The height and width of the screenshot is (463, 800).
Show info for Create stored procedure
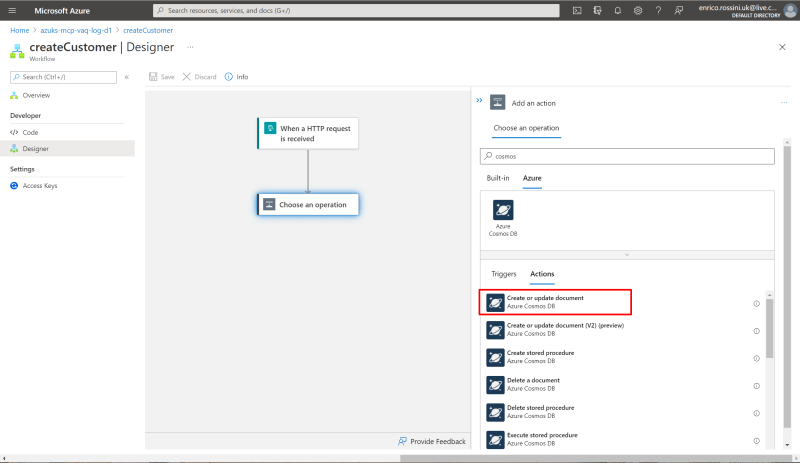pyautogui.click(x=757, y=358)
